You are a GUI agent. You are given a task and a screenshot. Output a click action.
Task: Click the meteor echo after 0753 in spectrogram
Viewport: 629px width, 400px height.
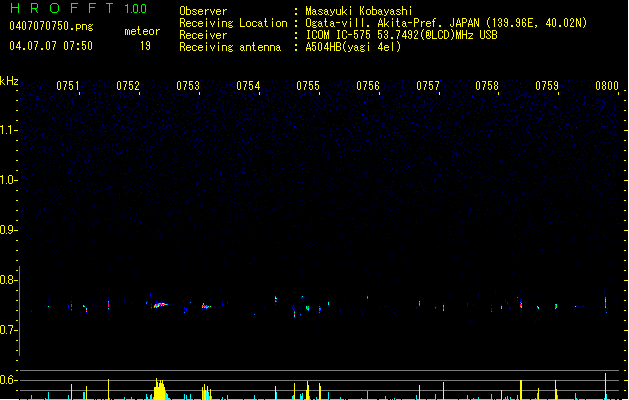coord(206,307)
